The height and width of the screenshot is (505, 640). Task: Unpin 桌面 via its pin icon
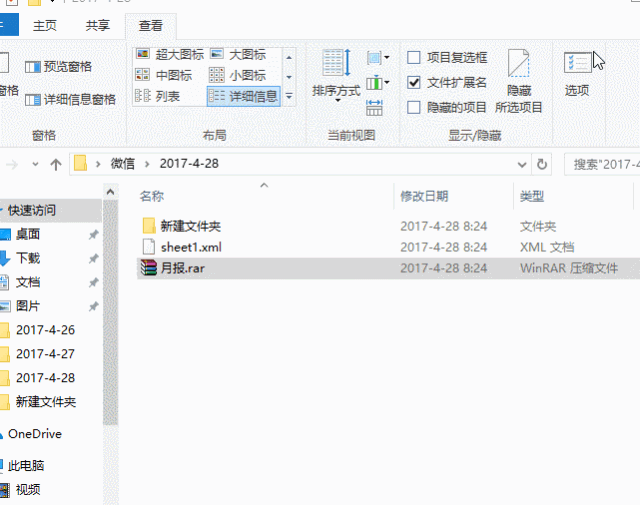(x=93, y=234)
